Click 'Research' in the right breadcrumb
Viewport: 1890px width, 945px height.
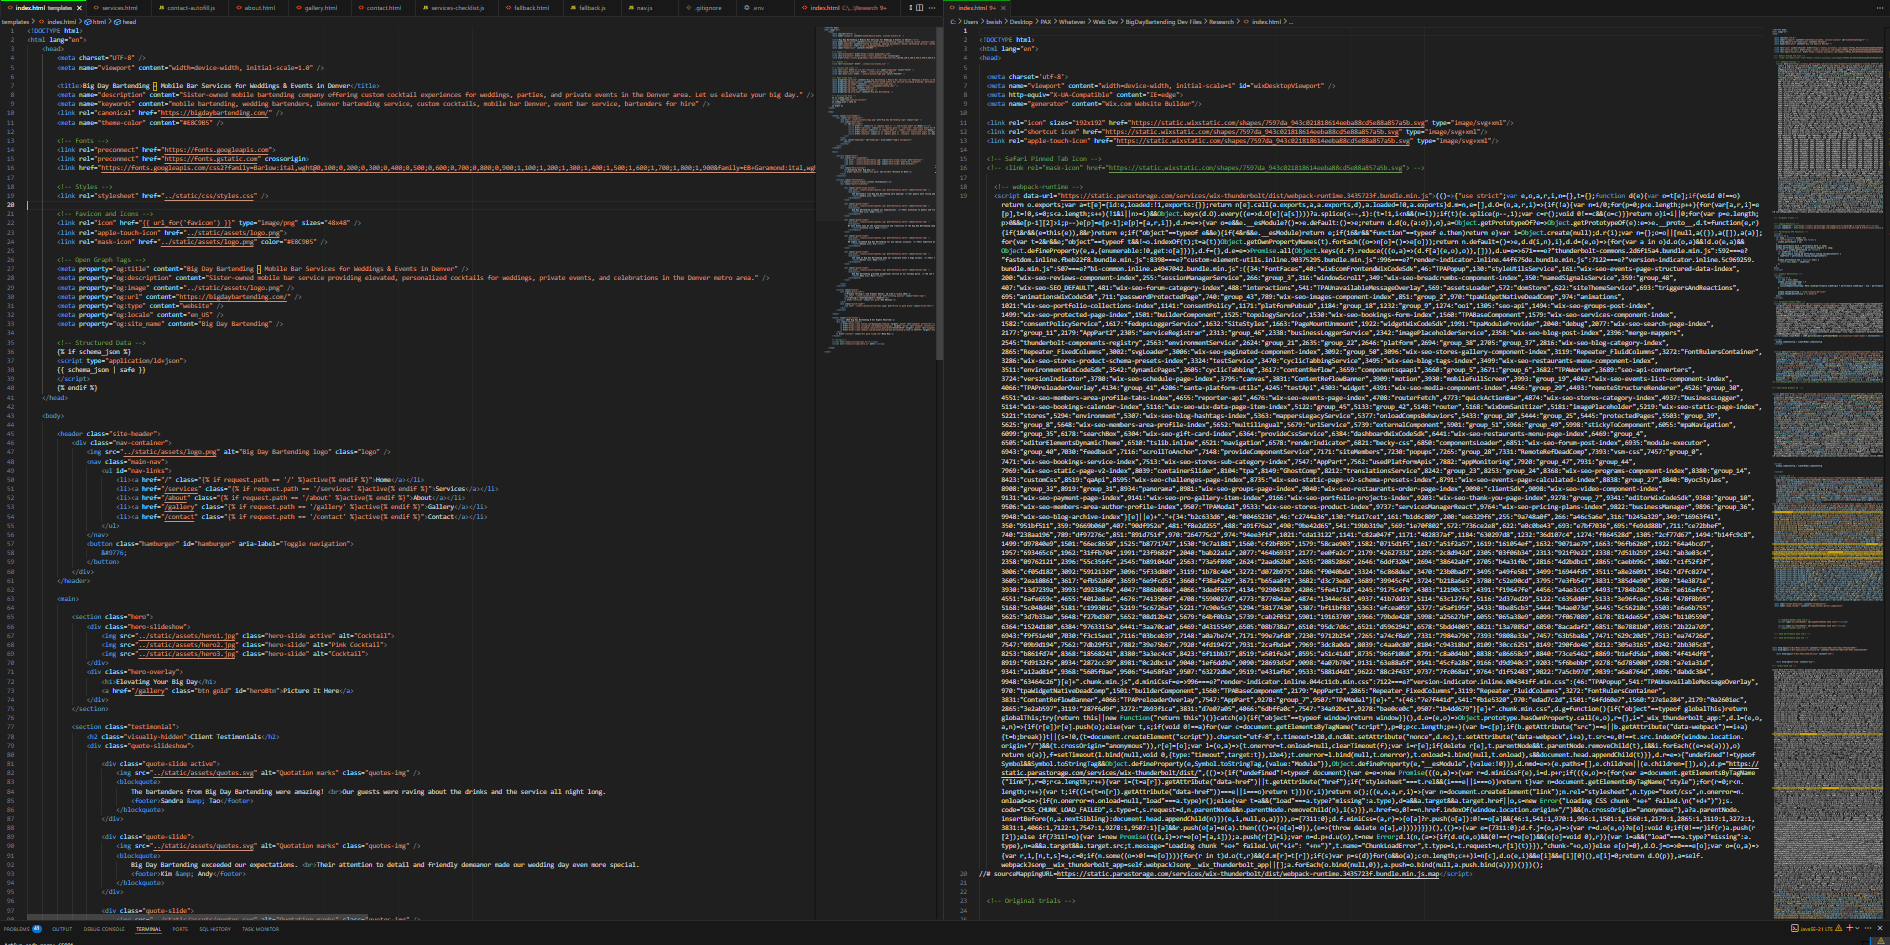(1222, 21)
